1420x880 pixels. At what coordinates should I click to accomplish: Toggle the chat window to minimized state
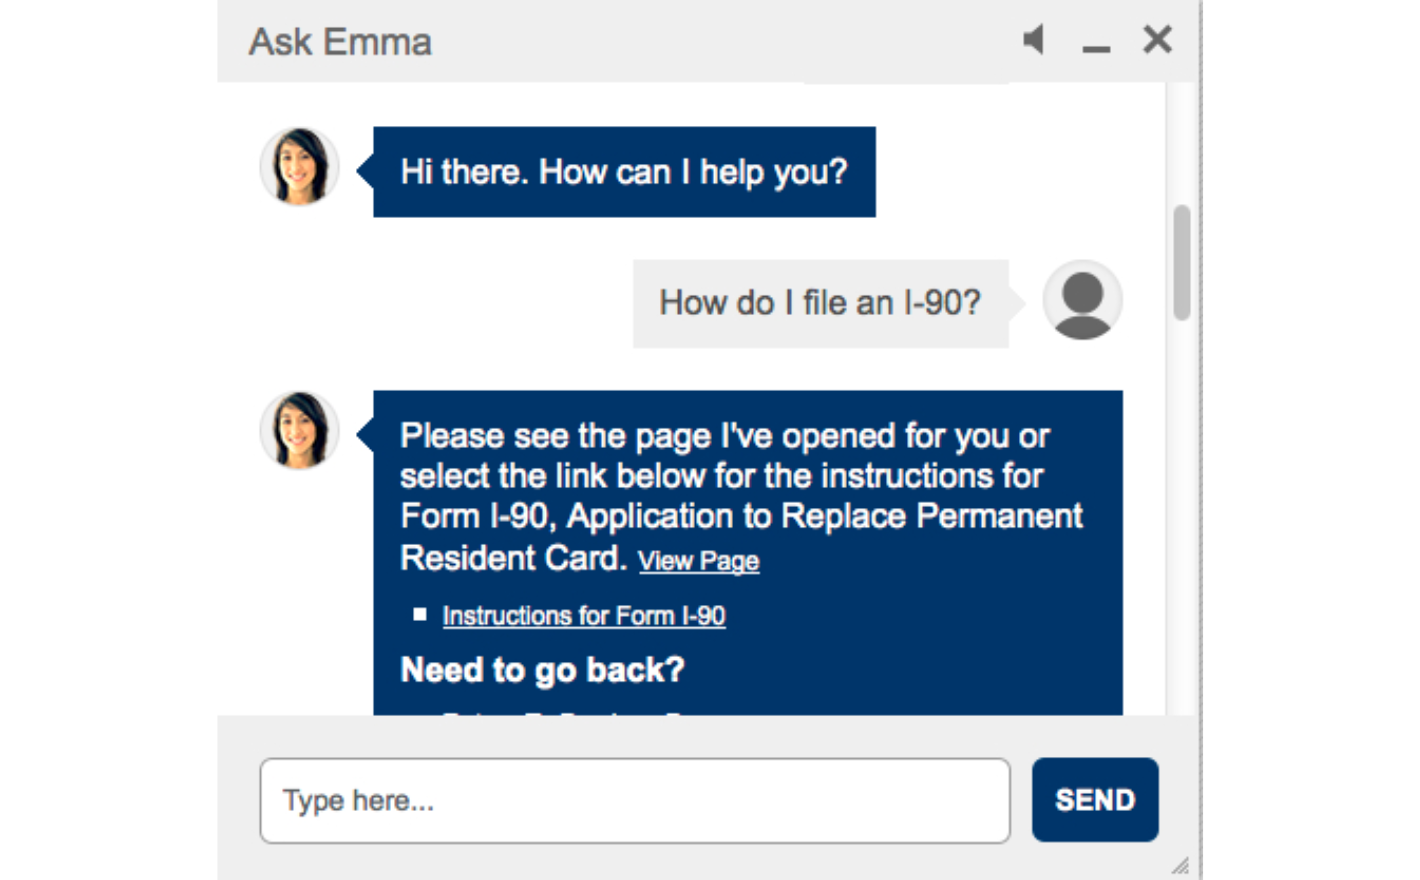pyautogui.click(x=1097, y=45)
